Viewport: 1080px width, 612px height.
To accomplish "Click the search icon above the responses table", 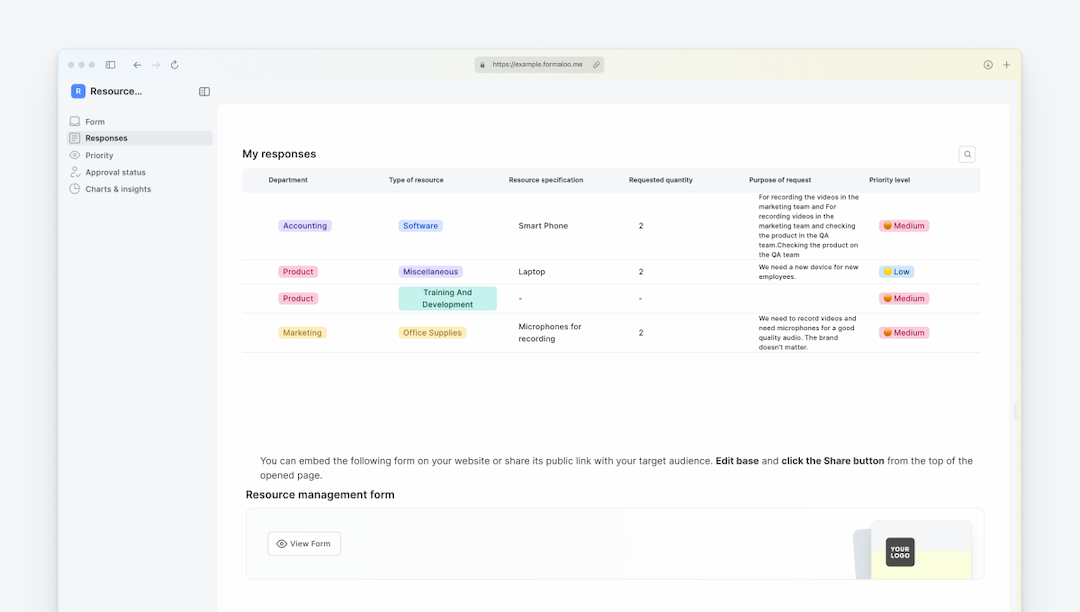I will [967, 154].
